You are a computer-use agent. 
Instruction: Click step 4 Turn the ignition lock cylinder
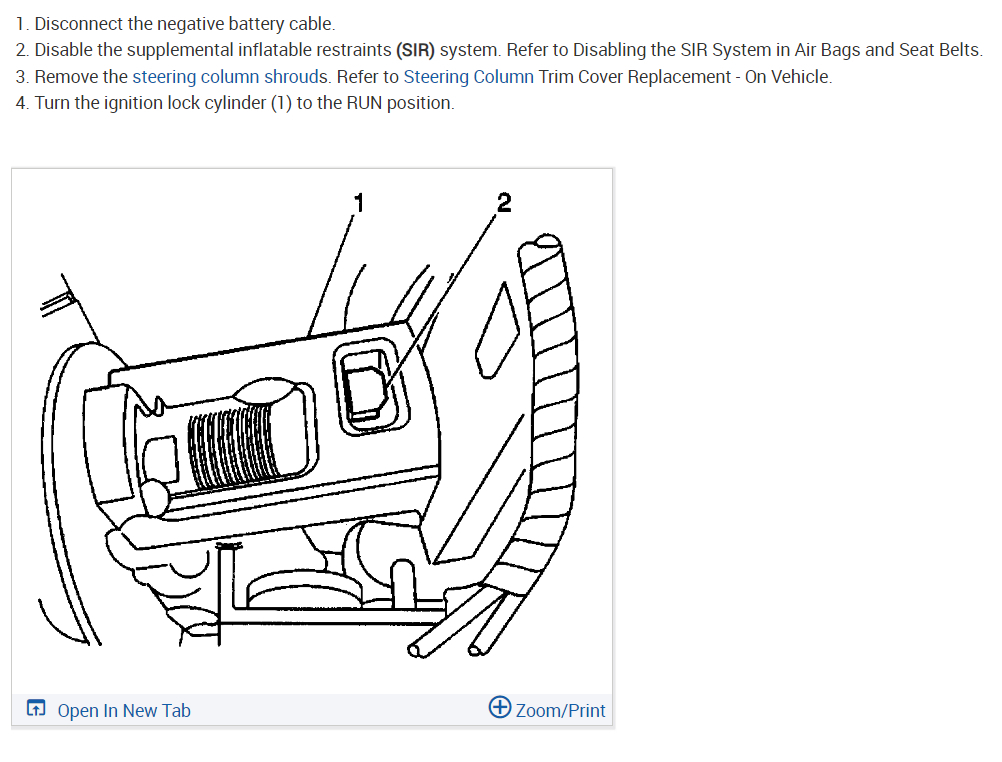tap(235, 103)
